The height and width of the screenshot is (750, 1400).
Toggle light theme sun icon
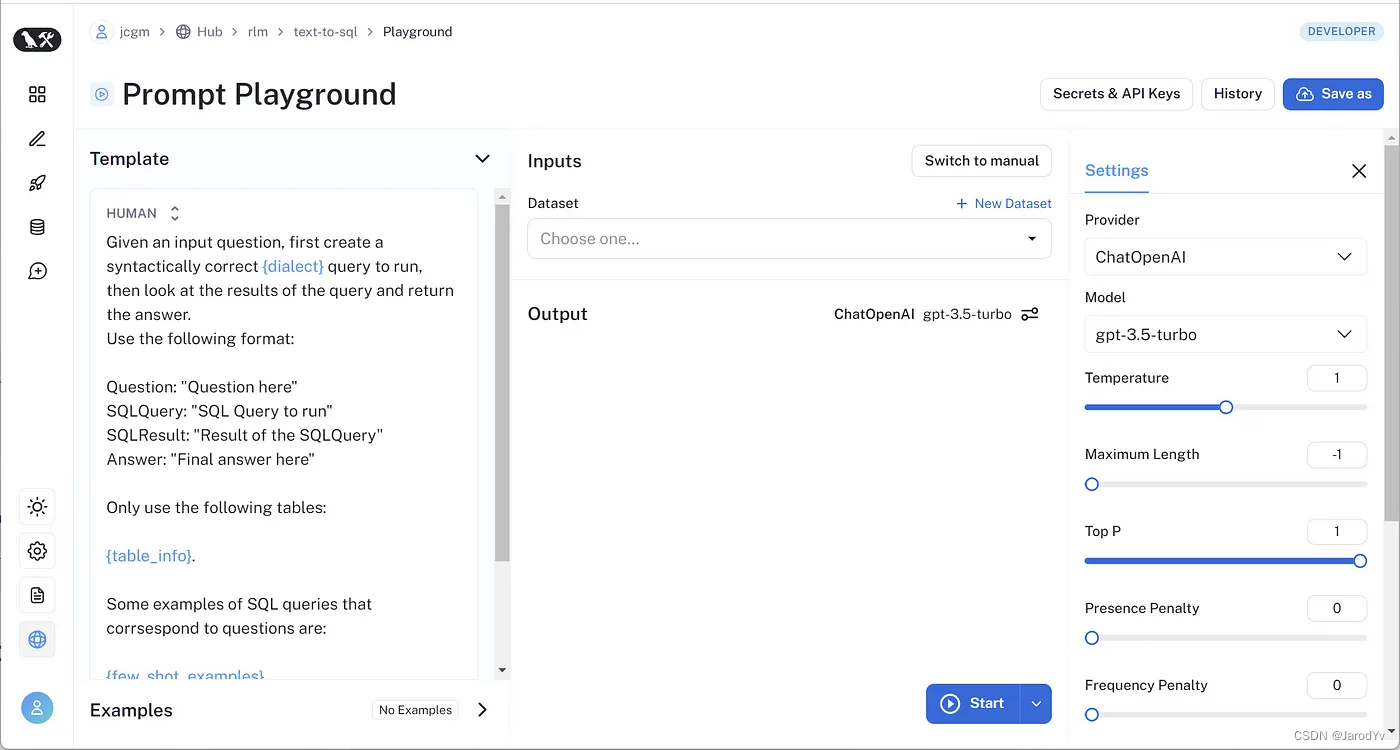click(x=37, y=507)
